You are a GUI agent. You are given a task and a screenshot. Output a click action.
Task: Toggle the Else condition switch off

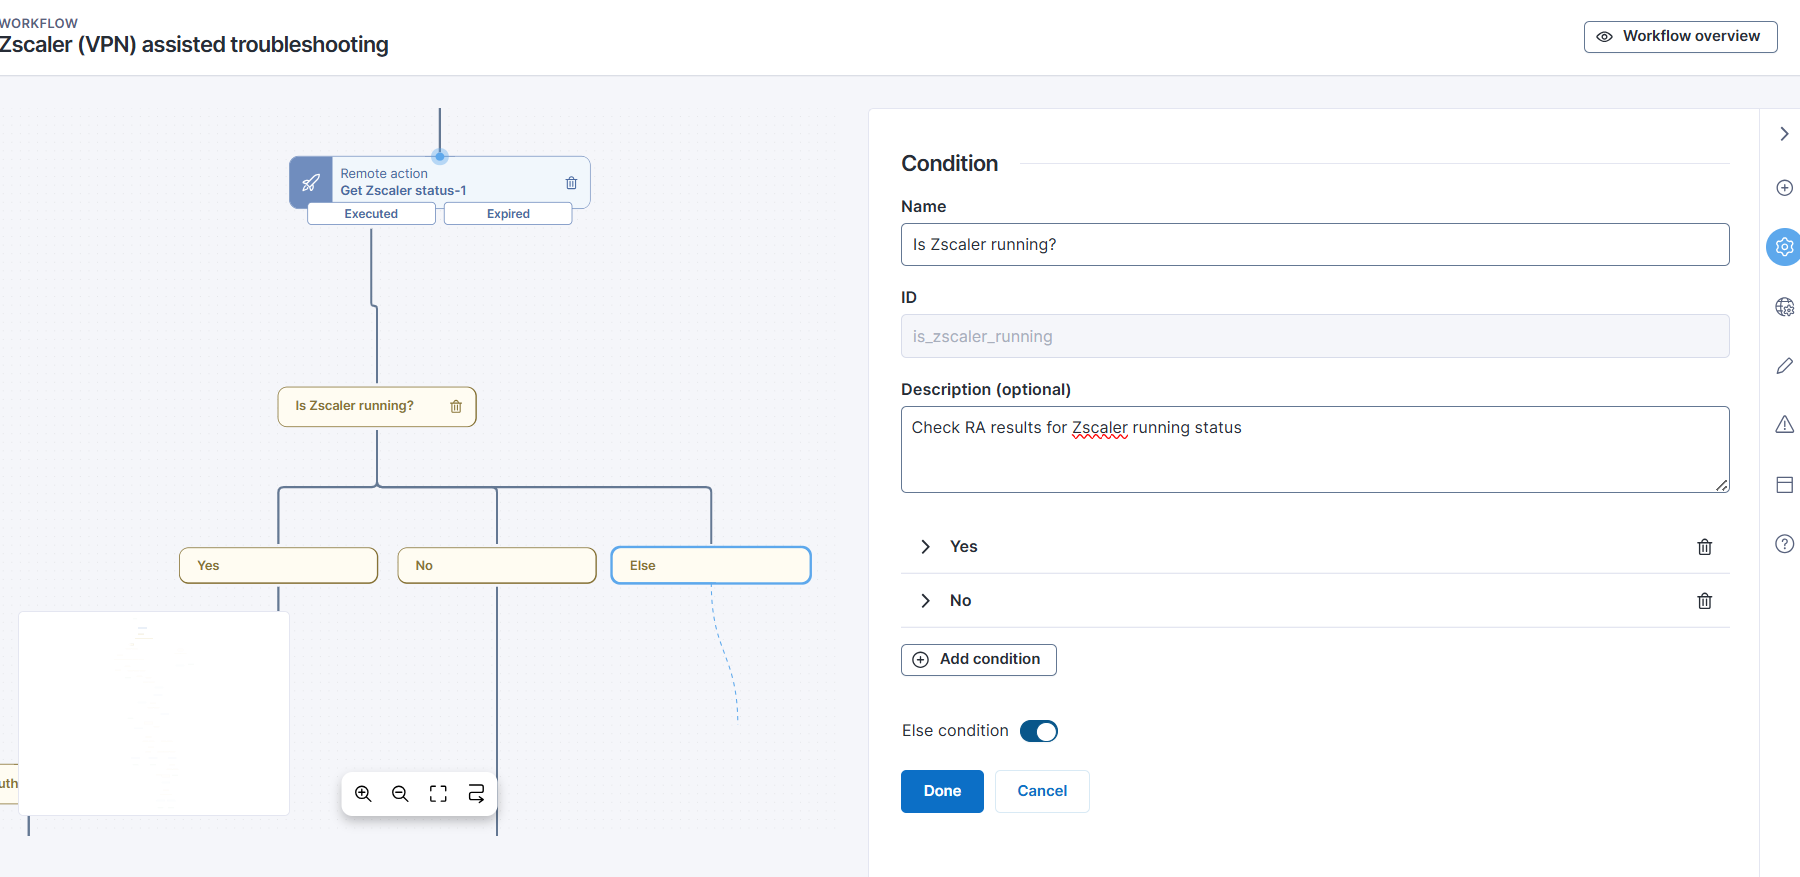(x=1038, y=731)
